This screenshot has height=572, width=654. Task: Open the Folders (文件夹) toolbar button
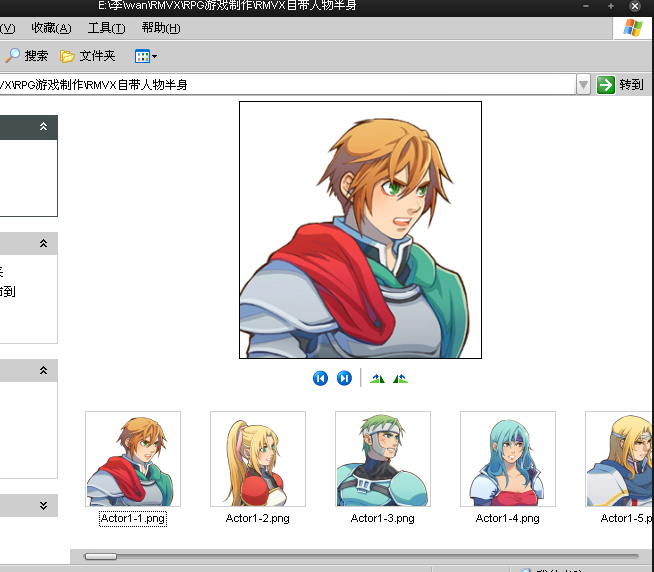88,56
